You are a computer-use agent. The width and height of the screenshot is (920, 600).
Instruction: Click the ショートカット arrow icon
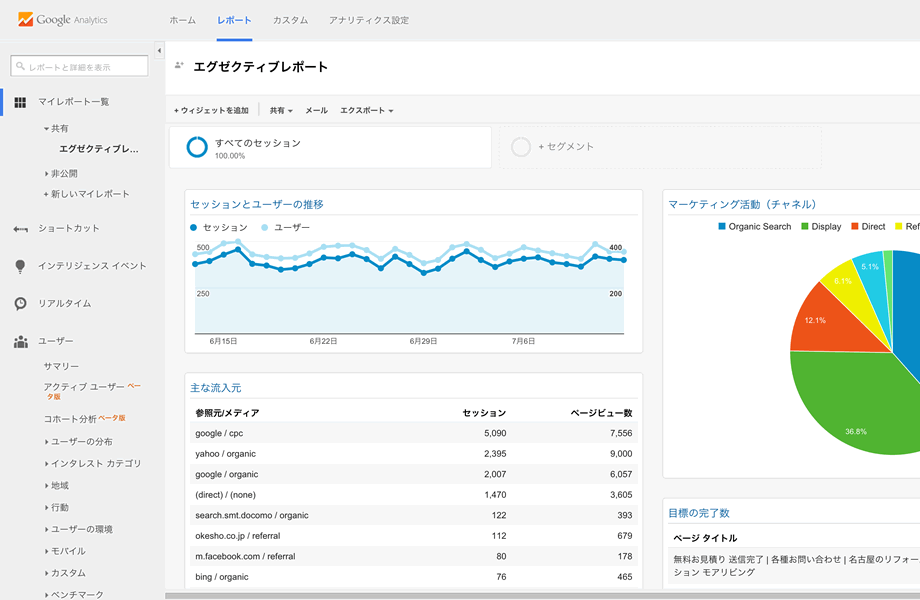pos(21,228)
